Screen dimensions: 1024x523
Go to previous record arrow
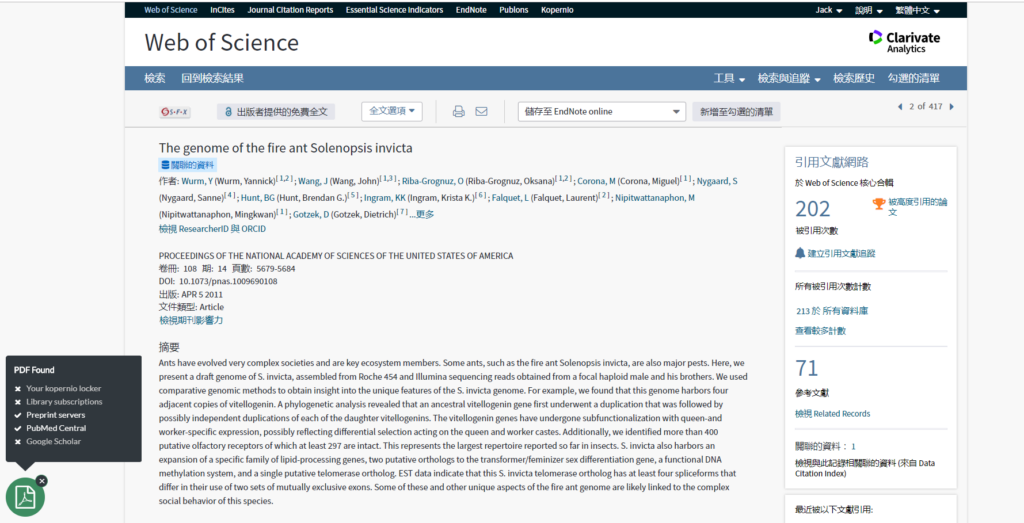pyautogui.click(x=899, y=107)
